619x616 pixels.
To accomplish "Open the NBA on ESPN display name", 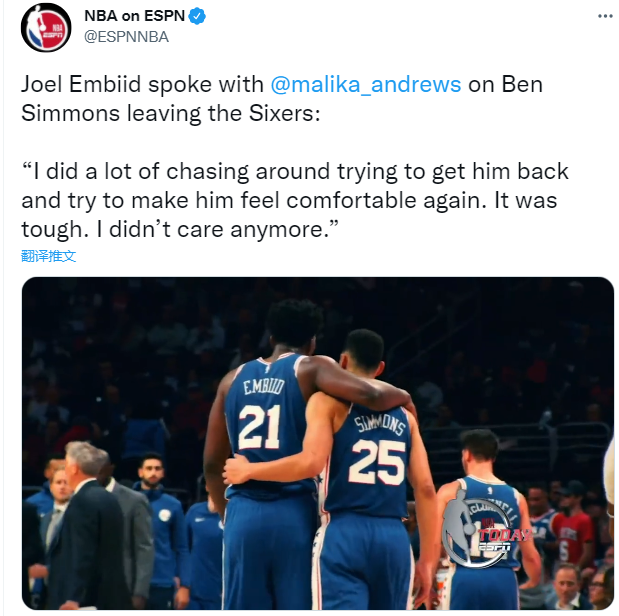I will coord(135,16).
